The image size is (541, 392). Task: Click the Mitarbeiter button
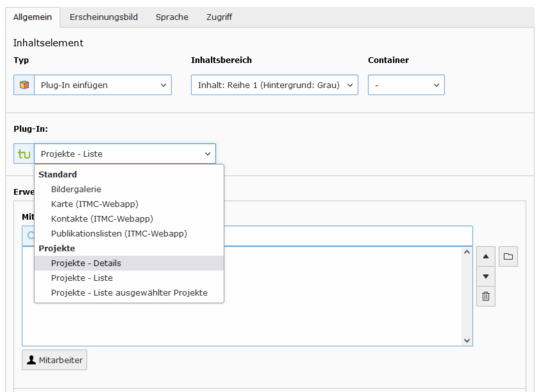55,360
